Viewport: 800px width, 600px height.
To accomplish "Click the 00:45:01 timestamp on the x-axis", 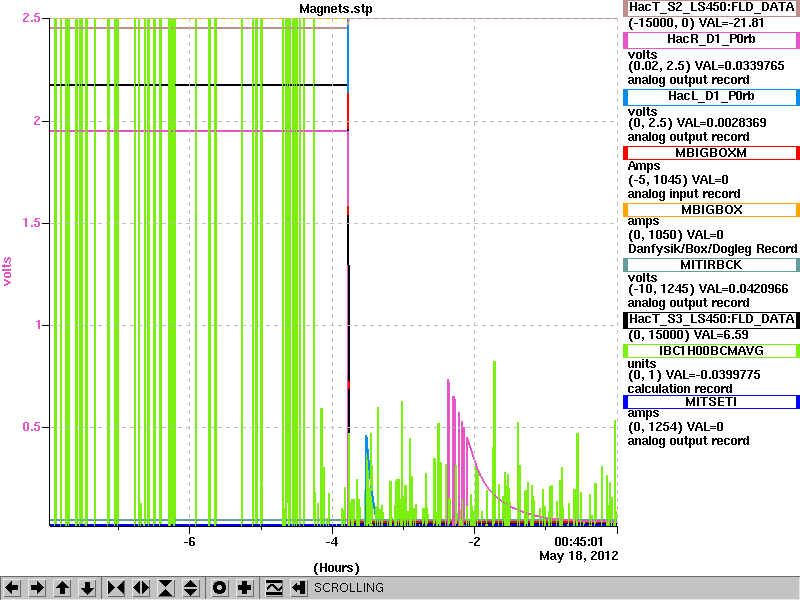I will (579, 541).
